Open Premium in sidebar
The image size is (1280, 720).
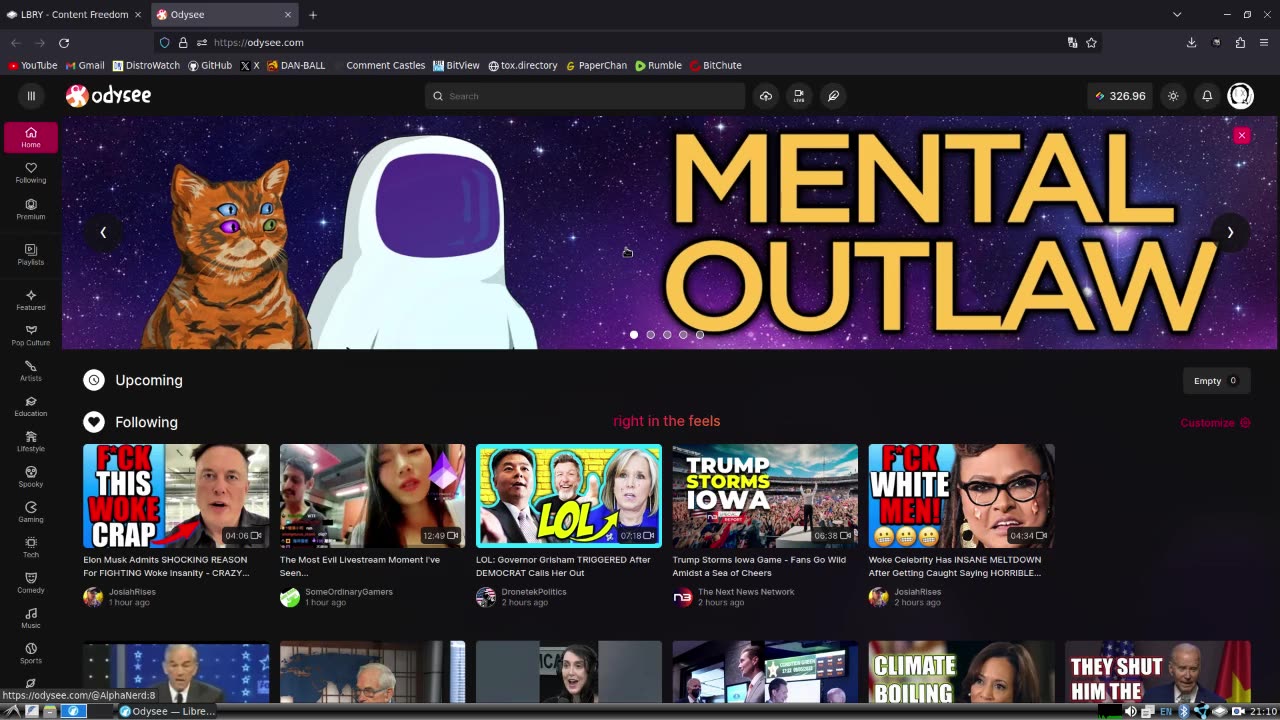(31, 209)
